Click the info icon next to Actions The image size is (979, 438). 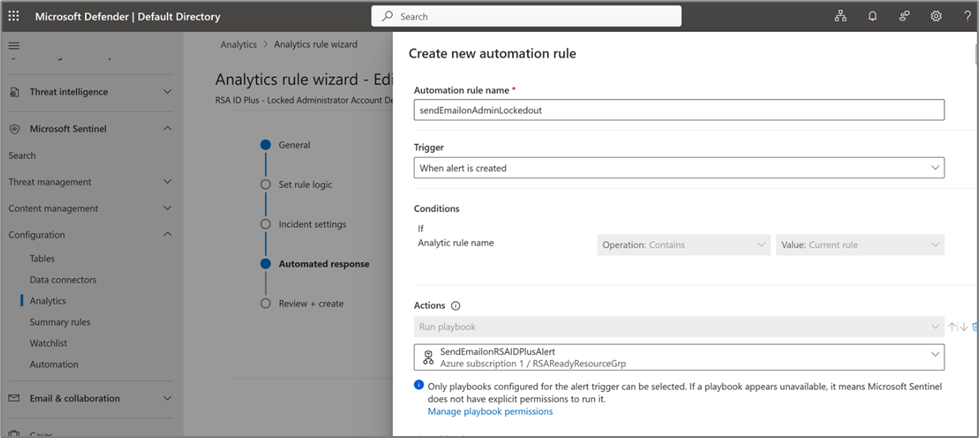456,306
